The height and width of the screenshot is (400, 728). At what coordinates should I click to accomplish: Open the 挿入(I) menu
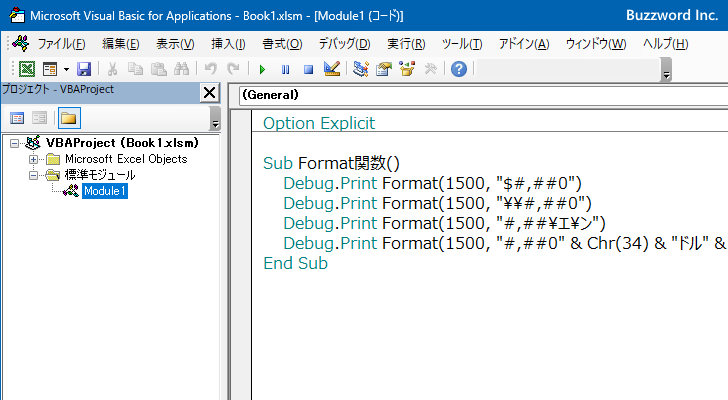[228, 44]
